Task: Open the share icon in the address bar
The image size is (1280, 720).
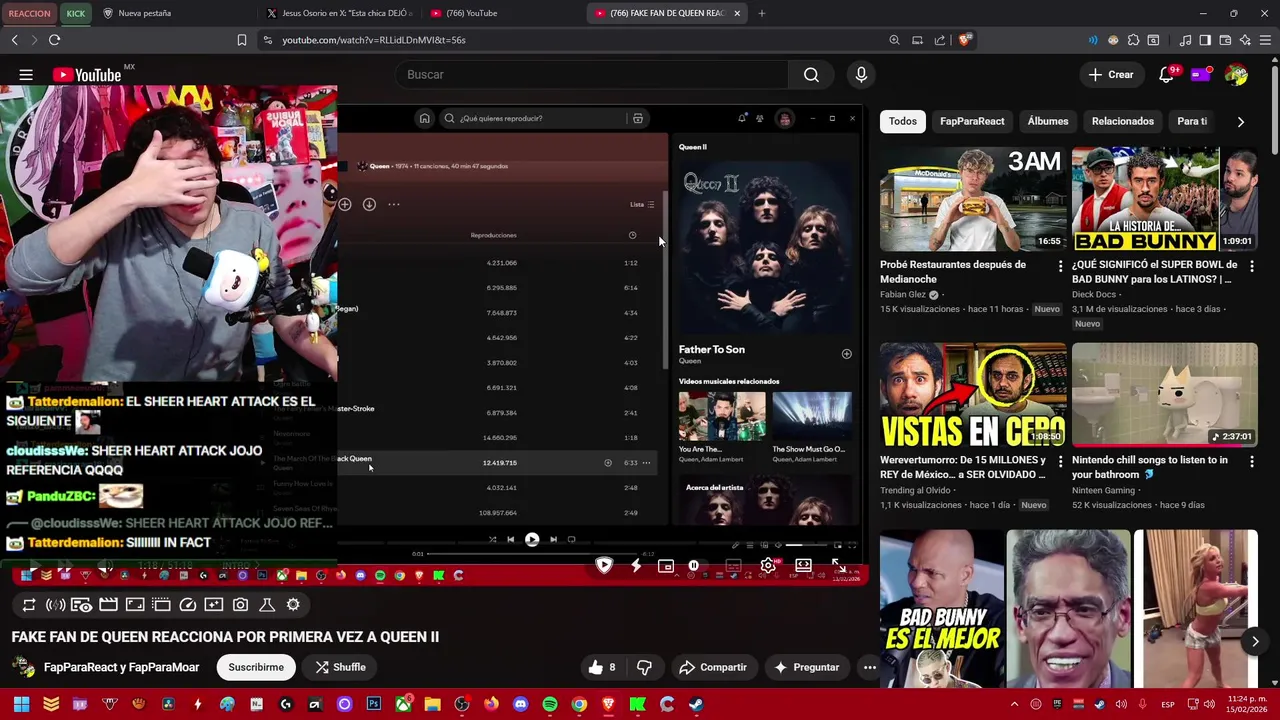Action: [940, 40]
